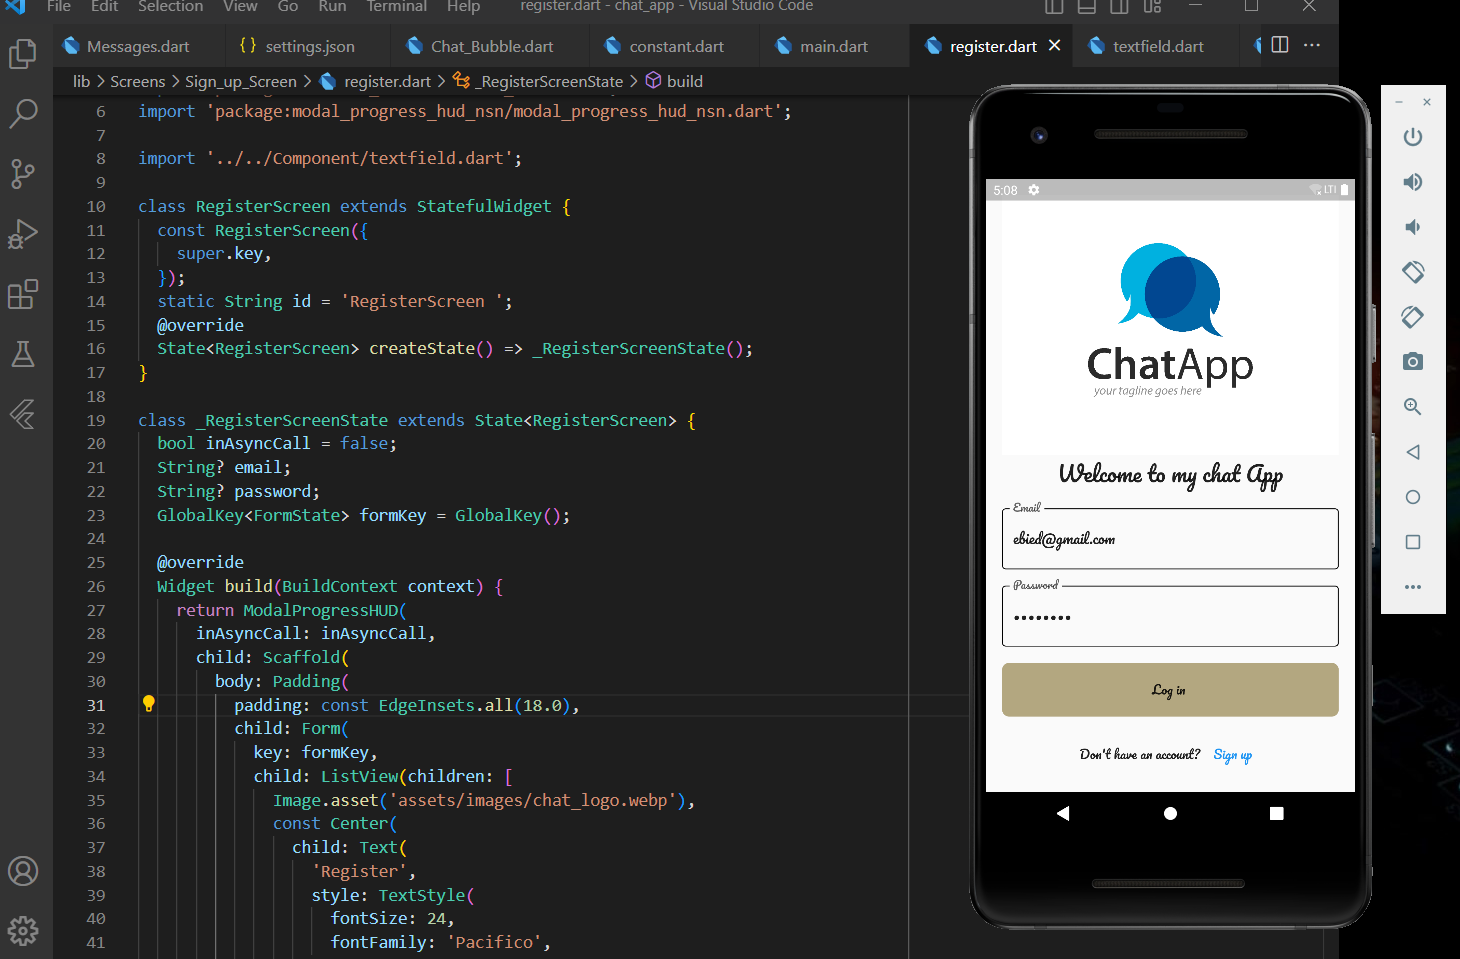Image resolution: width=1460 pixels, height=959 pixels.
Task: Open the Extensions view
Action: point(22,294)
